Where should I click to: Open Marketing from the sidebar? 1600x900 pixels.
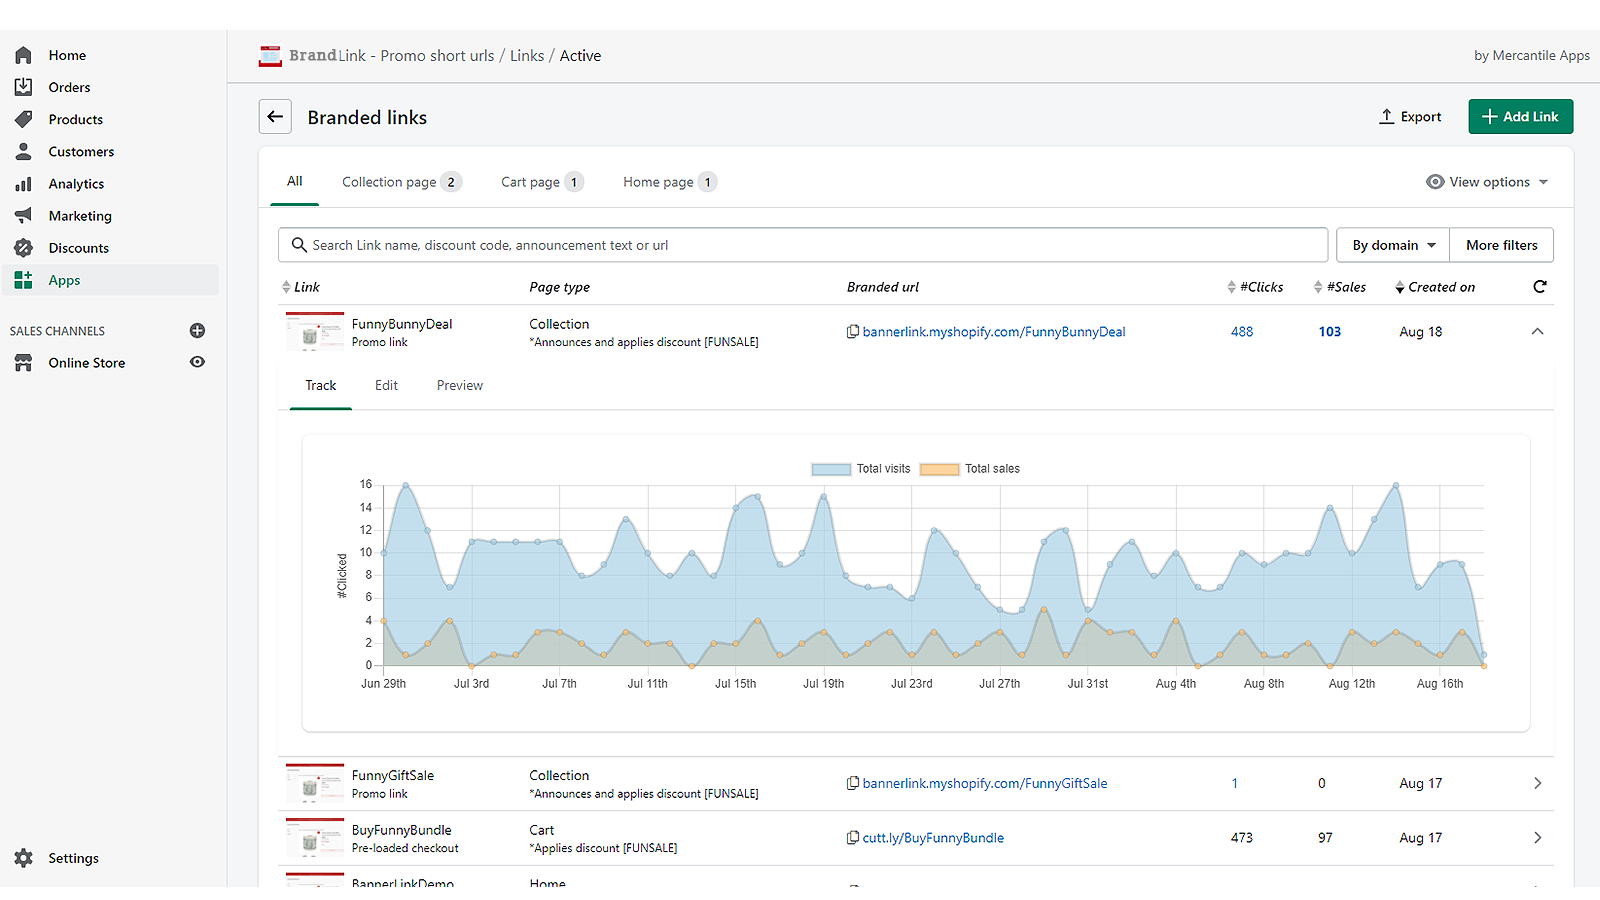coord(79,215)
